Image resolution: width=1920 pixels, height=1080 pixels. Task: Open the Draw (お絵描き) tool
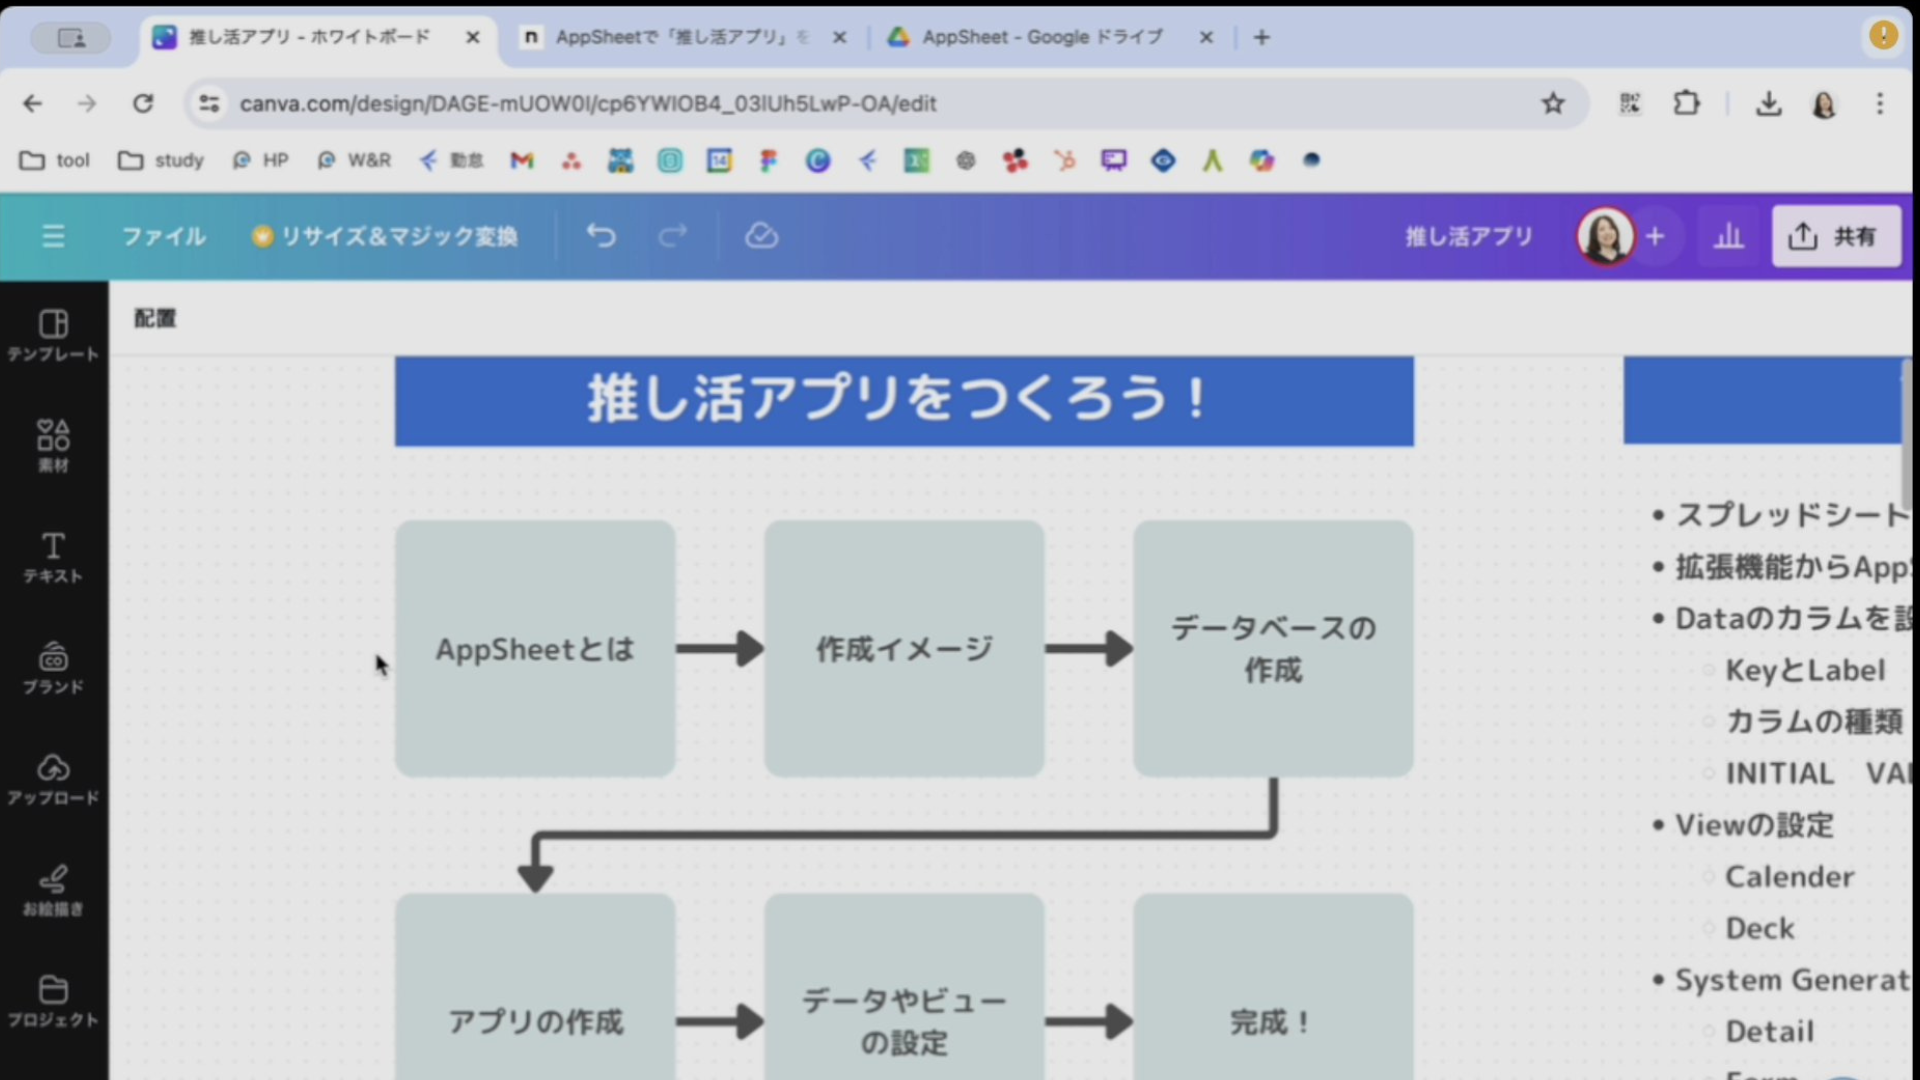pos(53,890)
